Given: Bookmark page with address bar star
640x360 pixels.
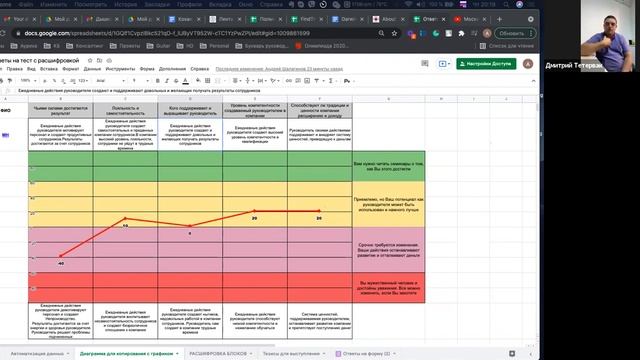Looking at the screenshot, I should coord(394,33).
